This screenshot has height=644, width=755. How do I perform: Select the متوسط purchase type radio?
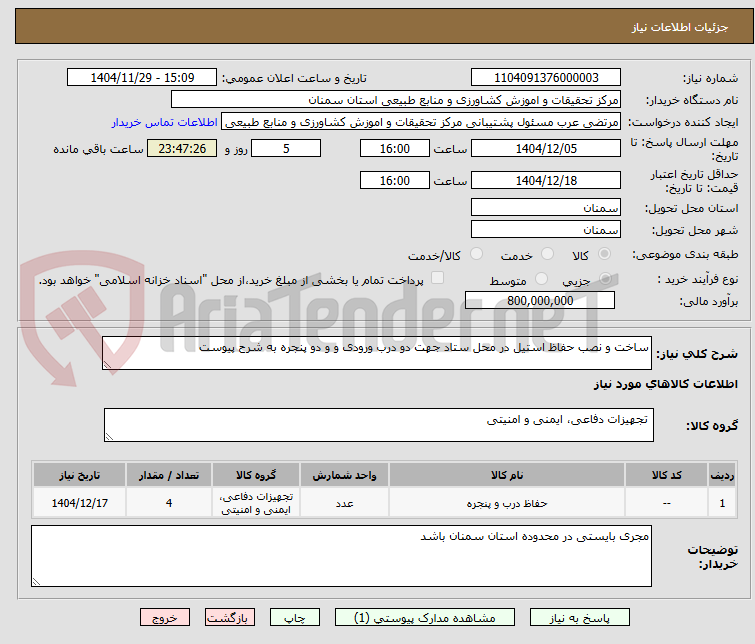(541, 278)
